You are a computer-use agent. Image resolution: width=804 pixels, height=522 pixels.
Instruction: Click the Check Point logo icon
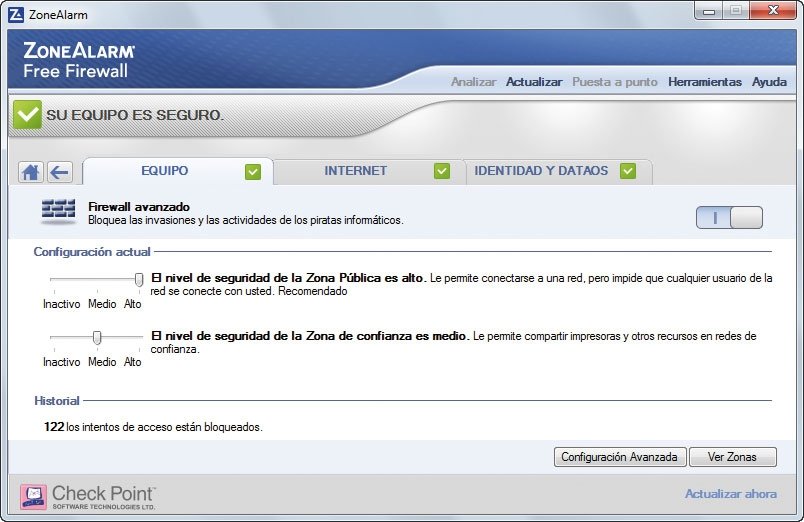(33, 497)
